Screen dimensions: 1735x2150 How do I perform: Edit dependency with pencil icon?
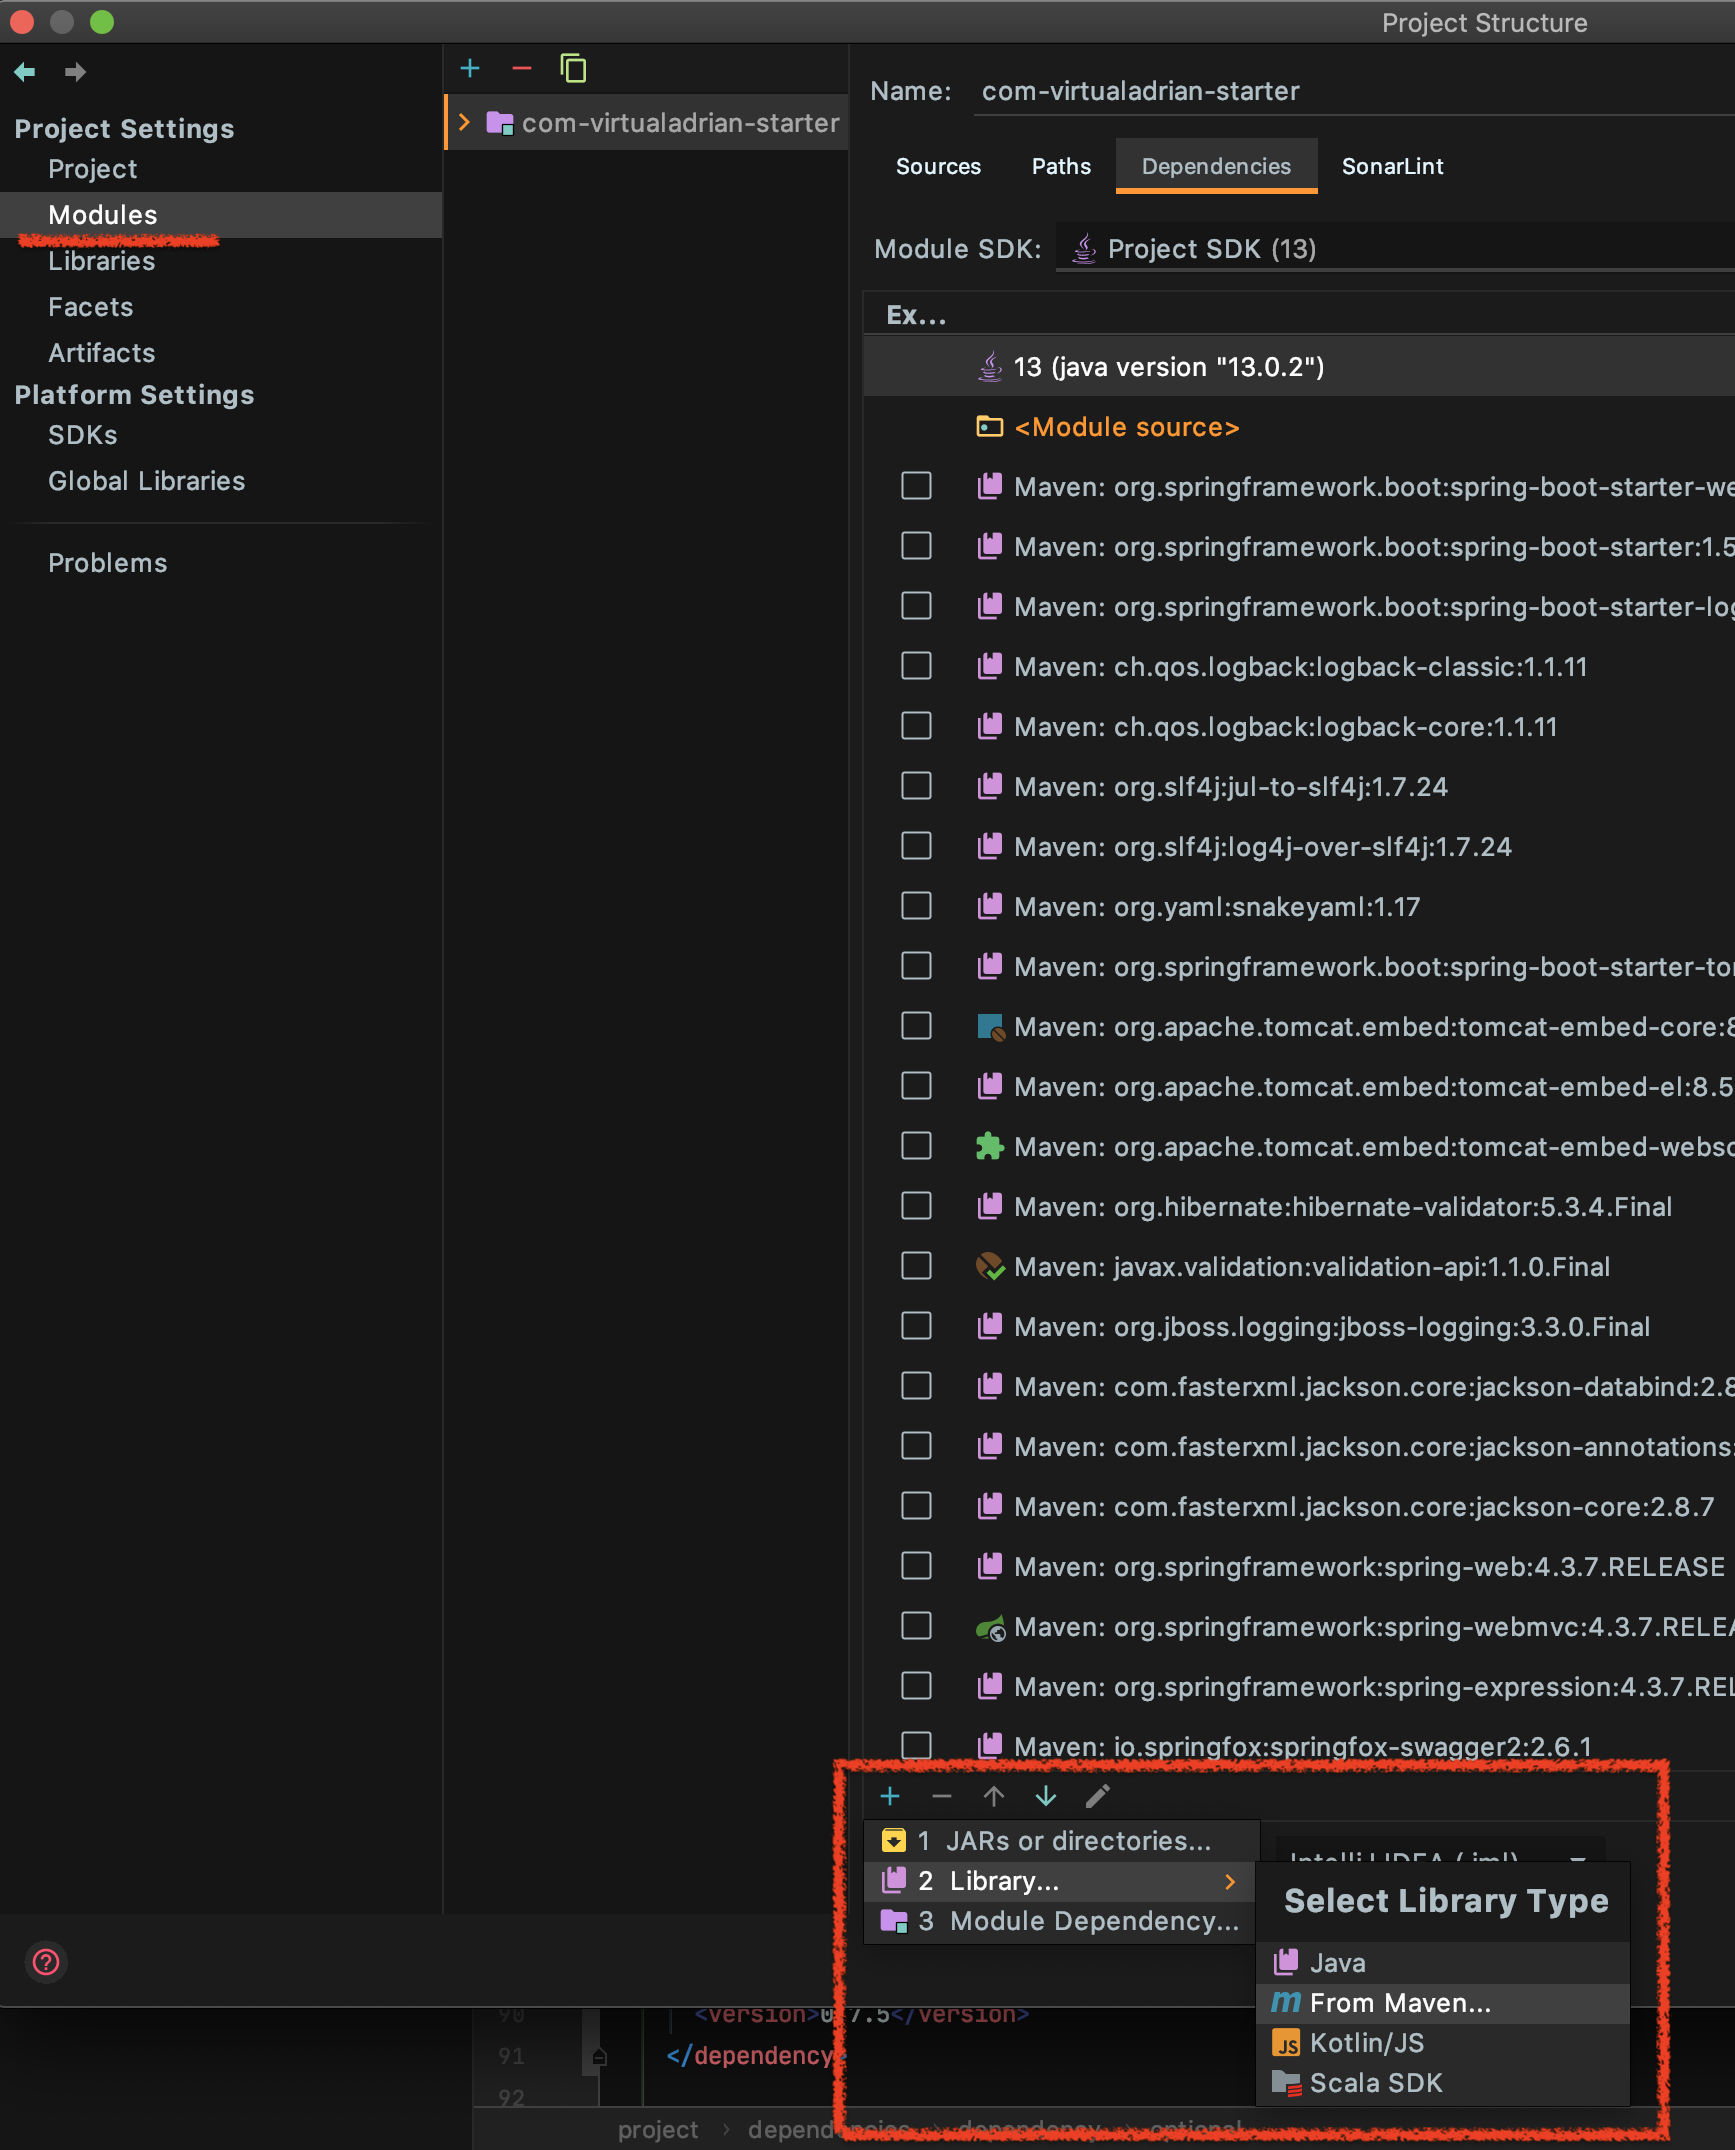tap(1098, 1796)
